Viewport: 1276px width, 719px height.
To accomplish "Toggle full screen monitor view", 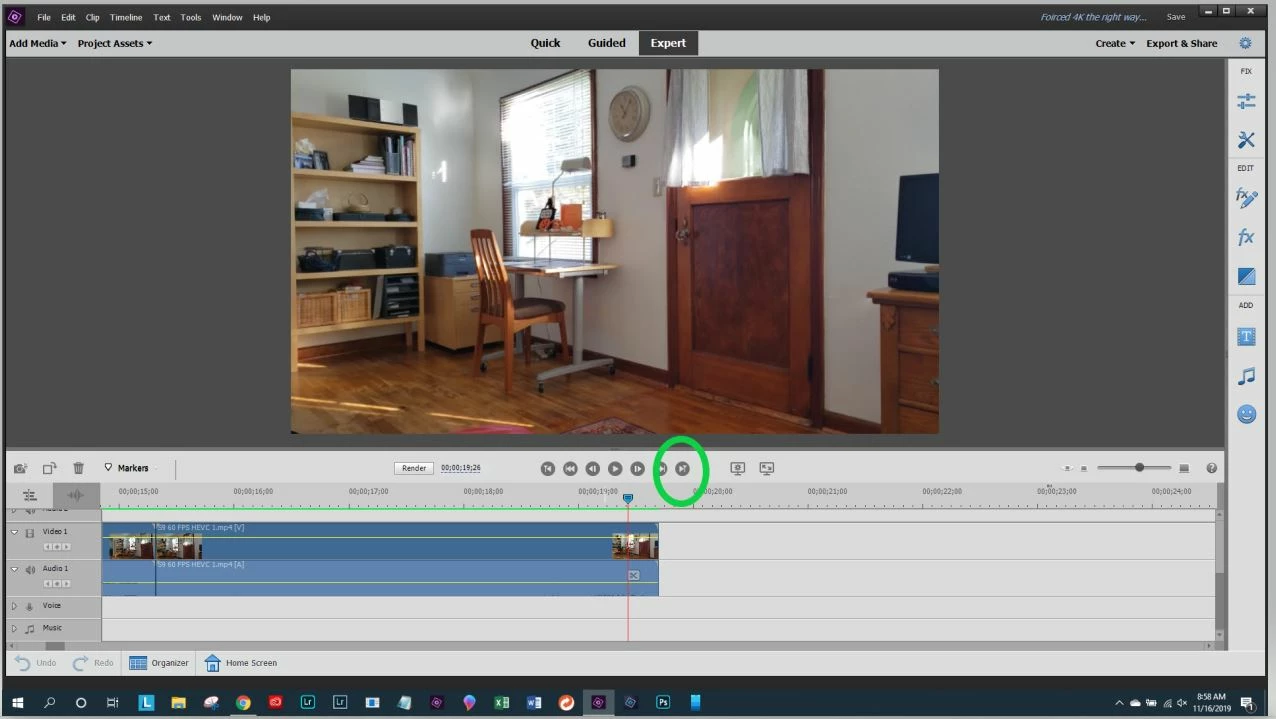I will coord(767,468).
